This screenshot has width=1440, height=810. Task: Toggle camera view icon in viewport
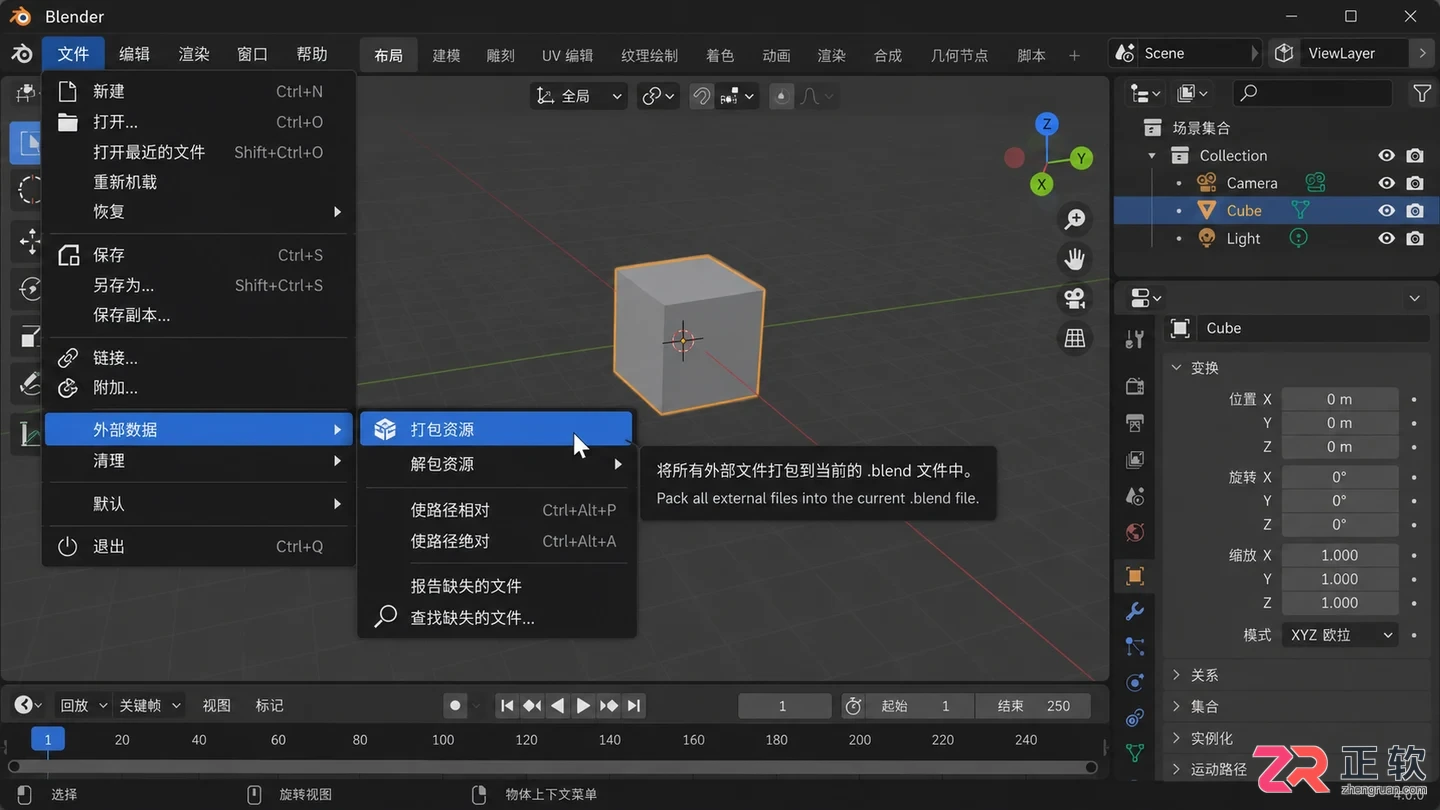tap(1075, 298)
